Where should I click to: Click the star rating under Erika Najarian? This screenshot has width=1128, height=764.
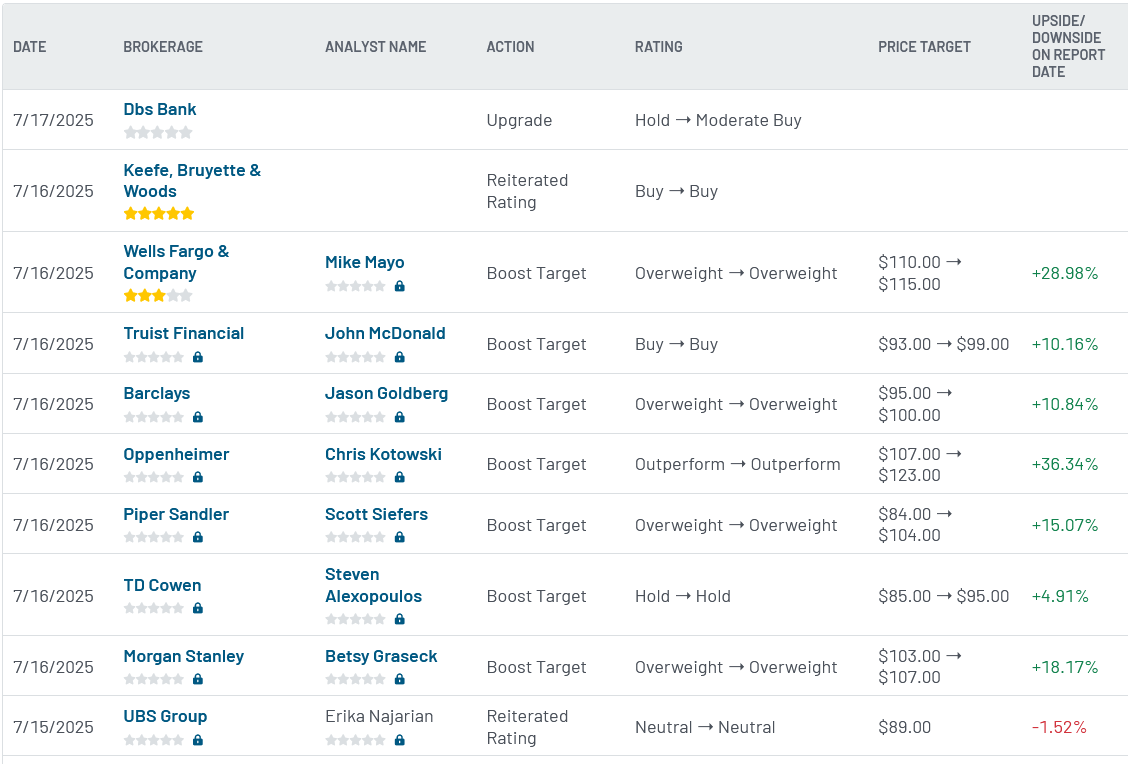pos(355,740)
